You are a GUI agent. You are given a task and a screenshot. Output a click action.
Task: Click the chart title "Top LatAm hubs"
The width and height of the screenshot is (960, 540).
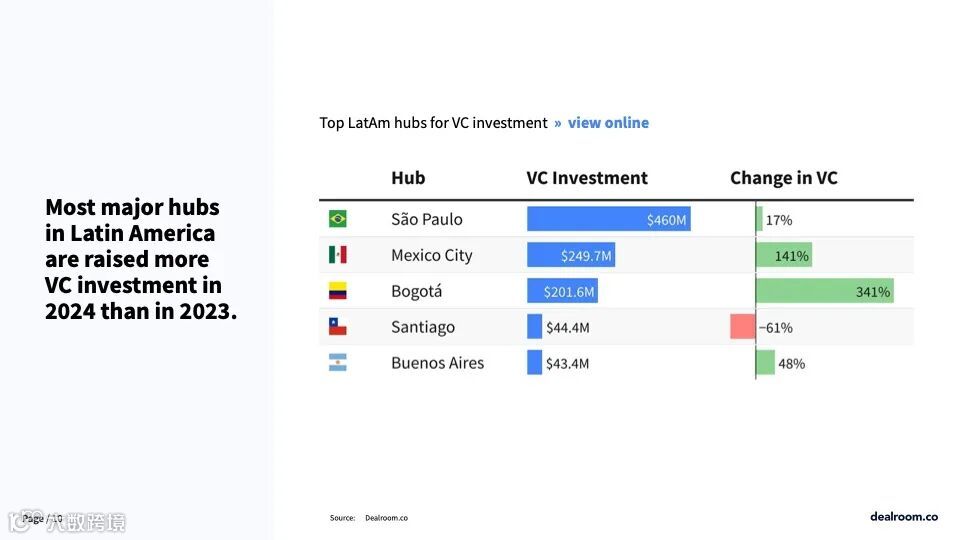(x=433, y=123)
